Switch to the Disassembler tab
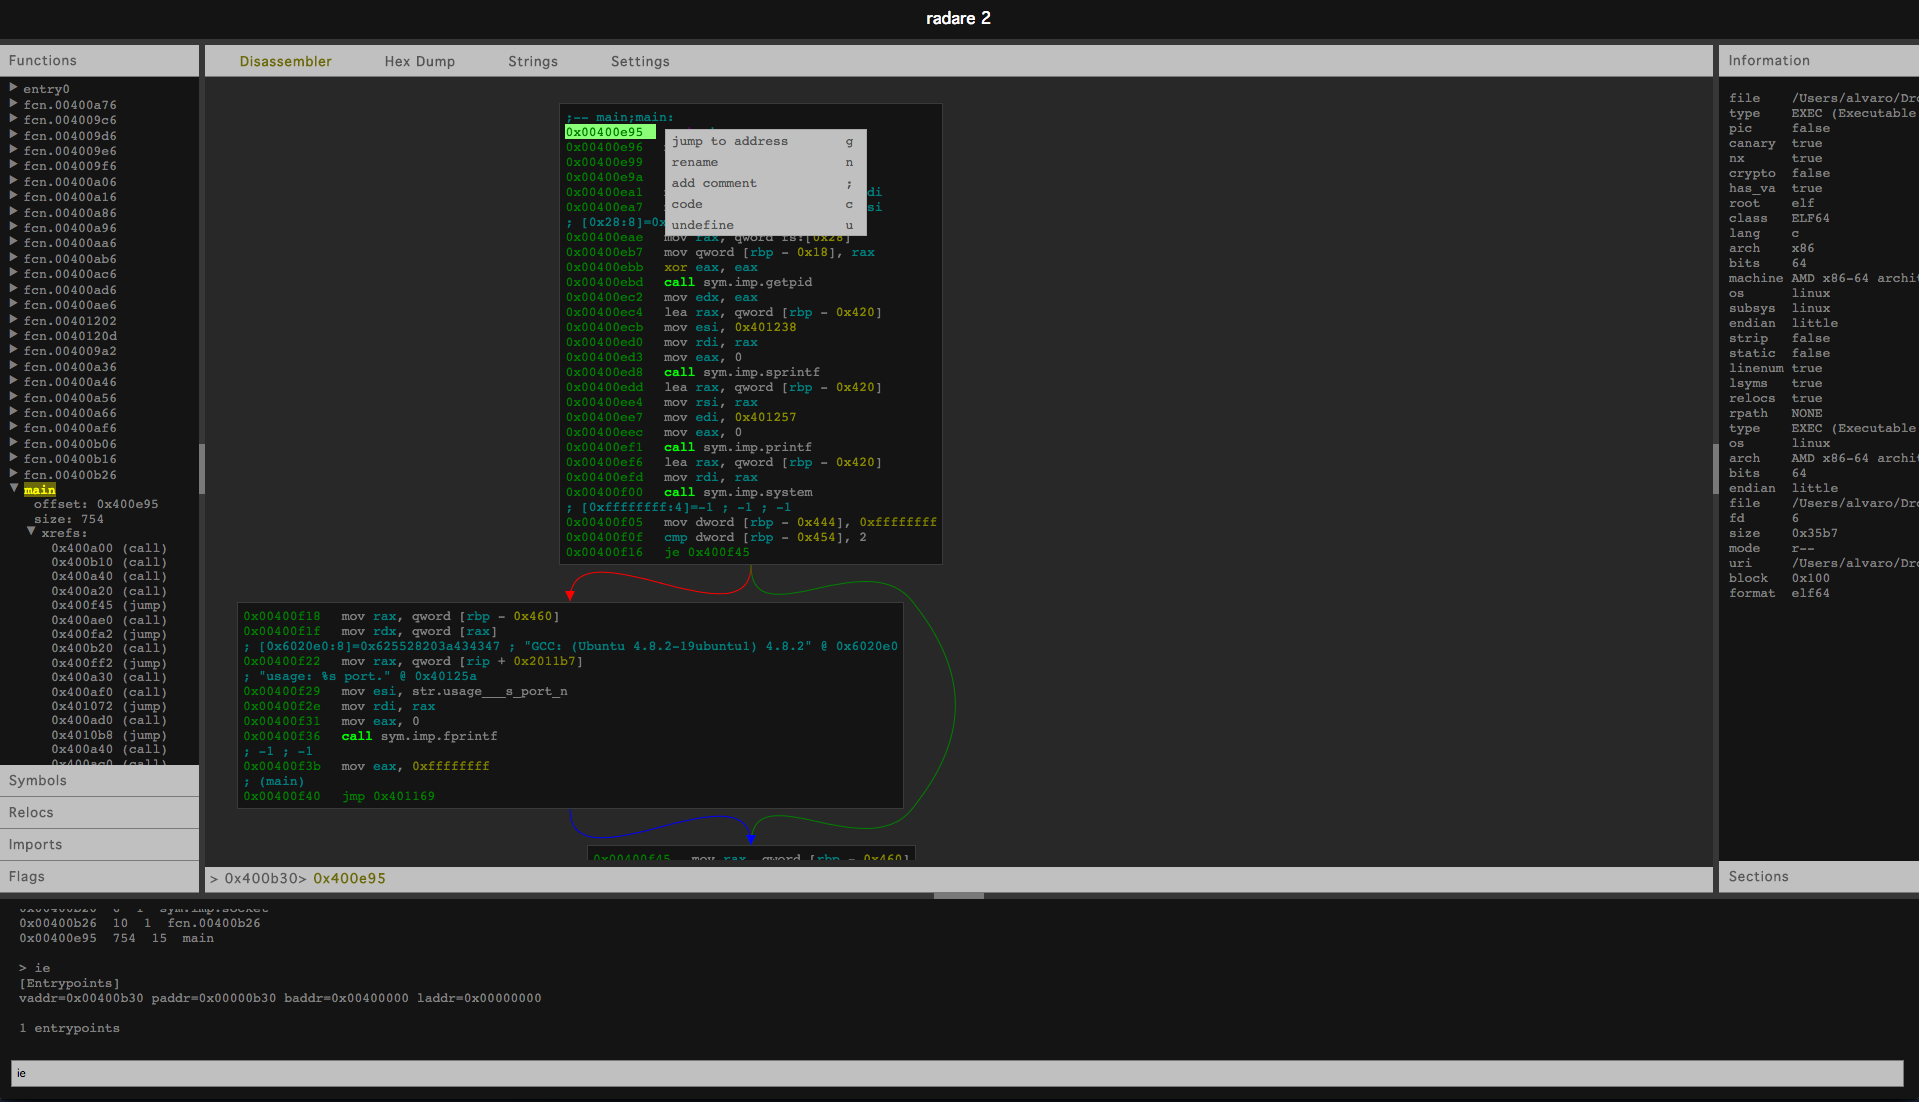The height and width of the screenshot is (1102, 1919). [285, 61]
